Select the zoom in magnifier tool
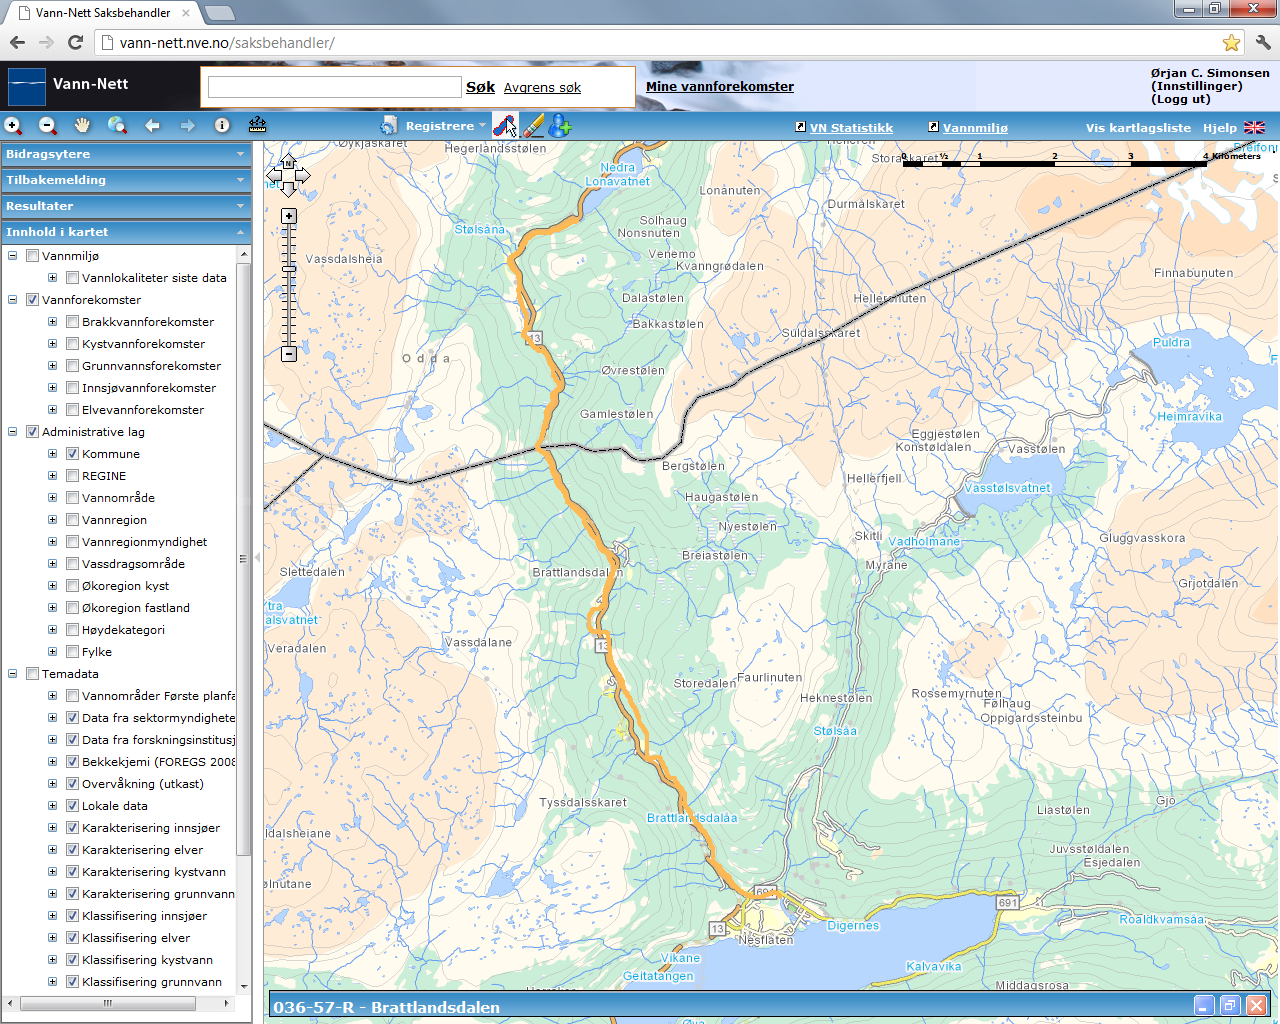Image resolution: width=1280 pixels, height=1024 pixels. click(13, 125)
